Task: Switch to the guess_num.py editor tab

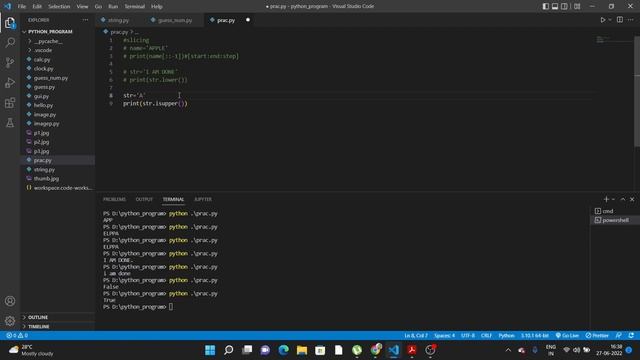Action: pyautogui.click(x=175, y=20)
